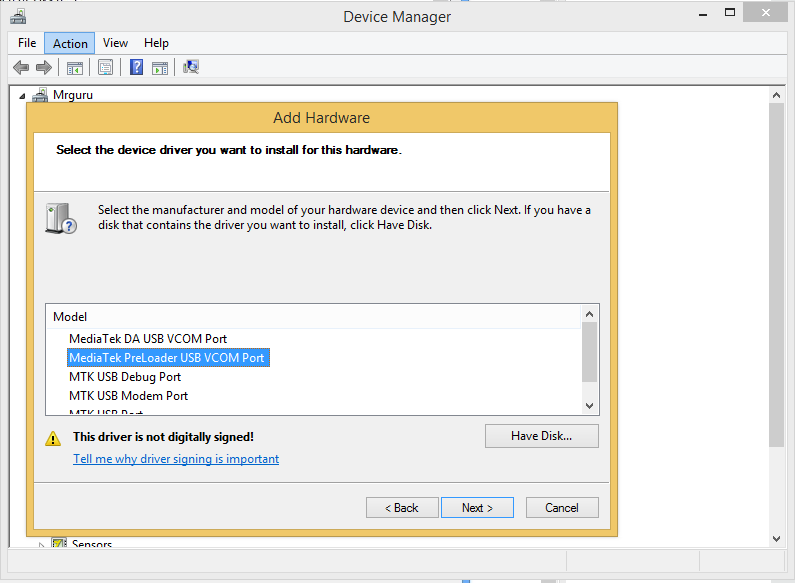Image resolution: width=795 pixels, height=583 pixels.
Task: Select MTK USB Debug Port
Action: click(125, 377)
